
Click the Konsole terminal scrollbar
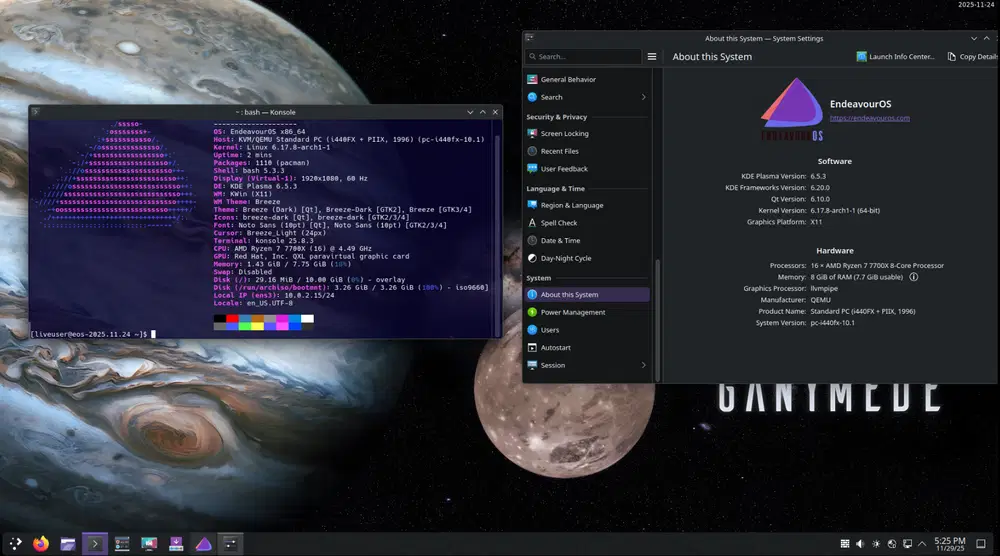497,236
